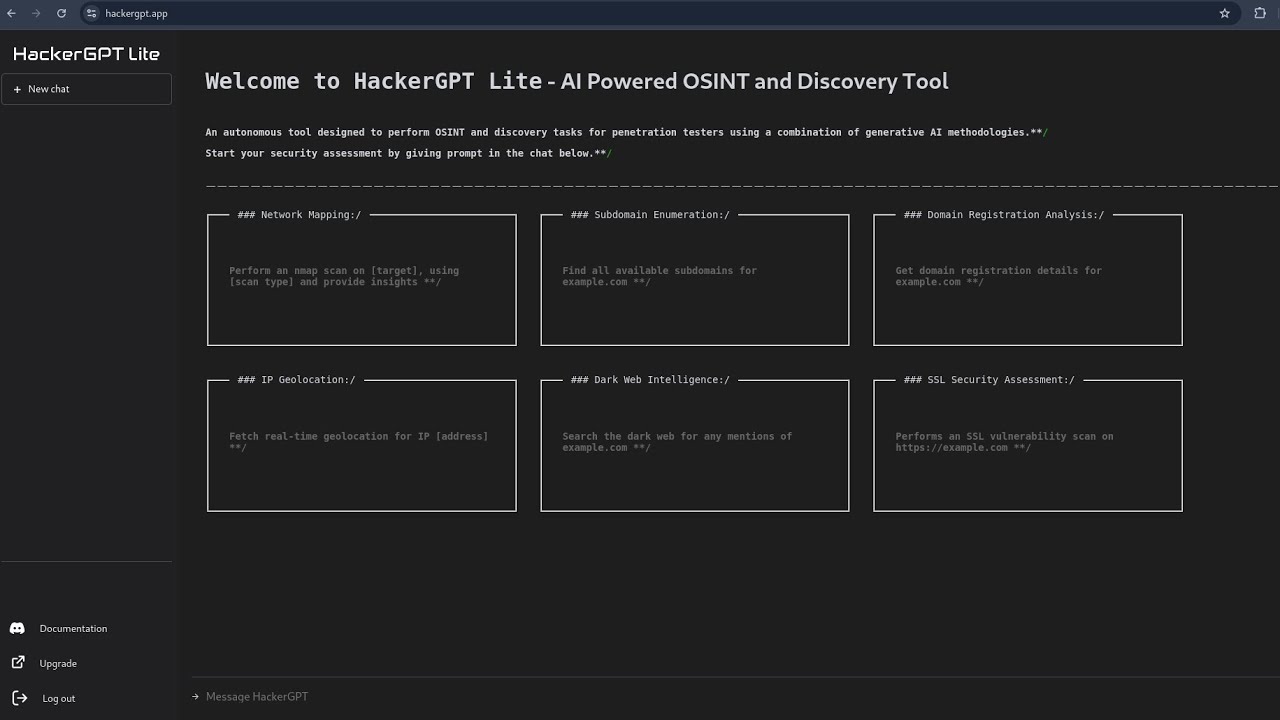
Task: Focus the Message HackerGPT input field
Action: [735, 696]
